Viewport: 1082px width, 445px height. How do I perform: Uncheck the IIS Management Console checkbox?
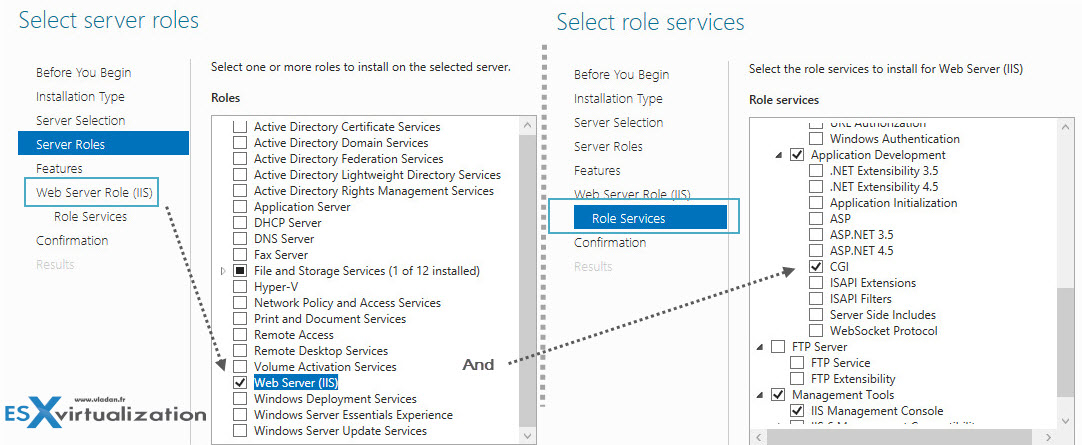tap(797, 411)
